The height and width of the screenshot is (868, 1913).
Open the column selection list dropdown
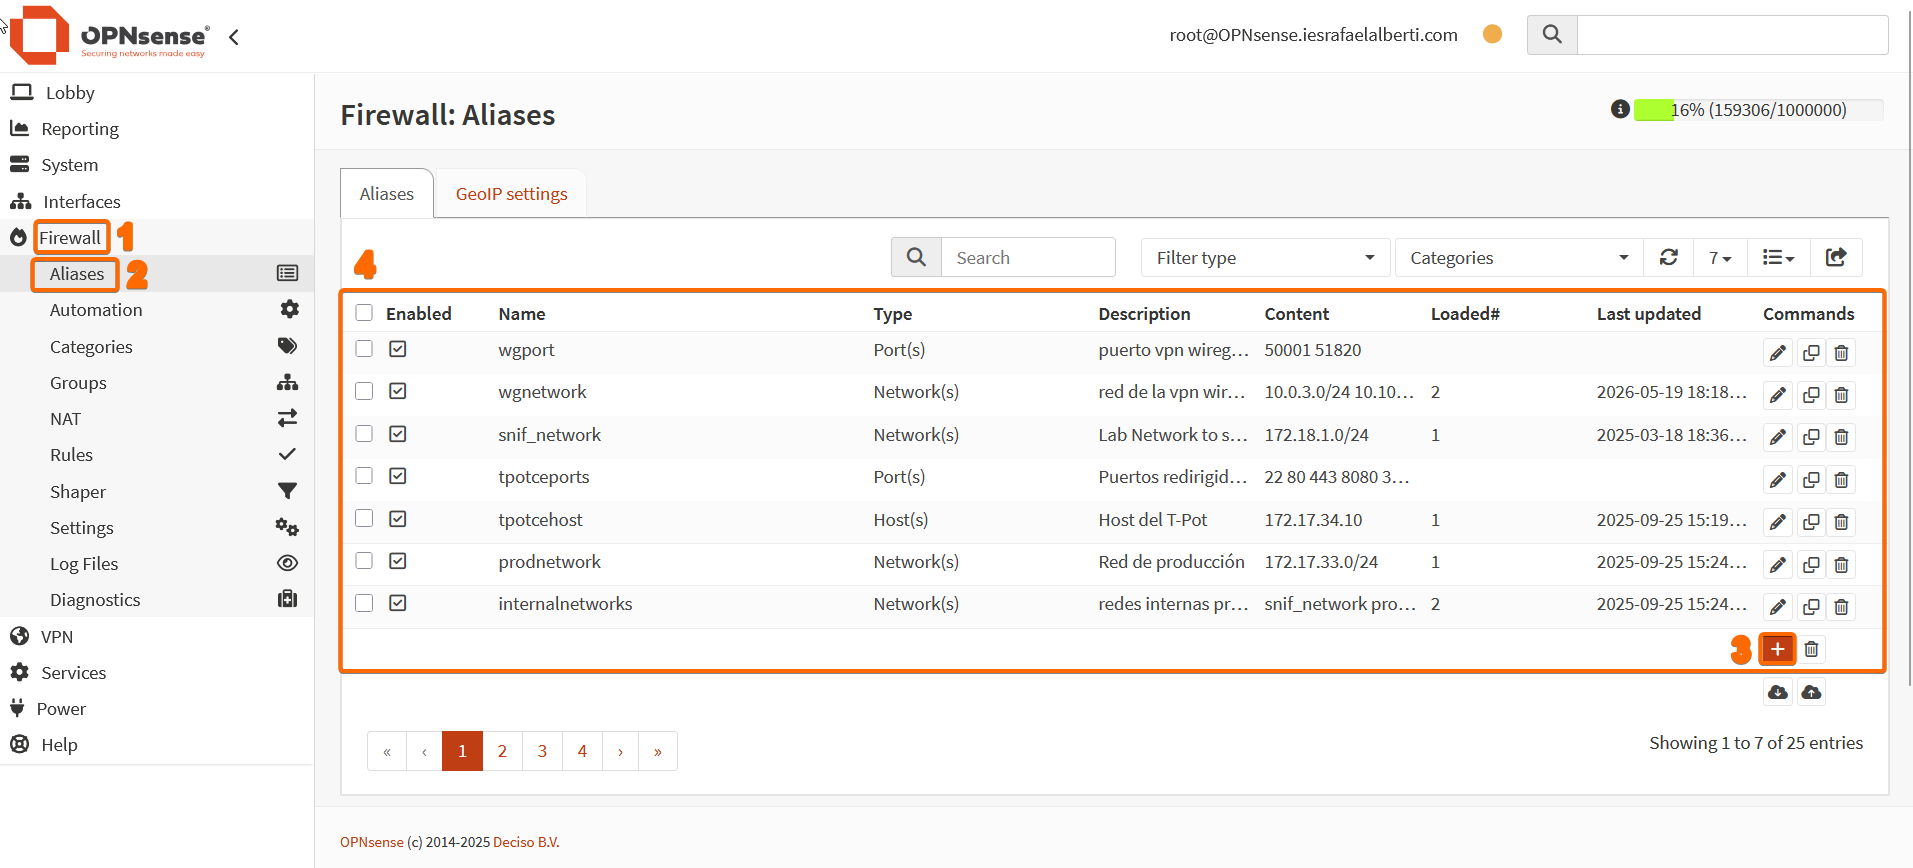1778,257
